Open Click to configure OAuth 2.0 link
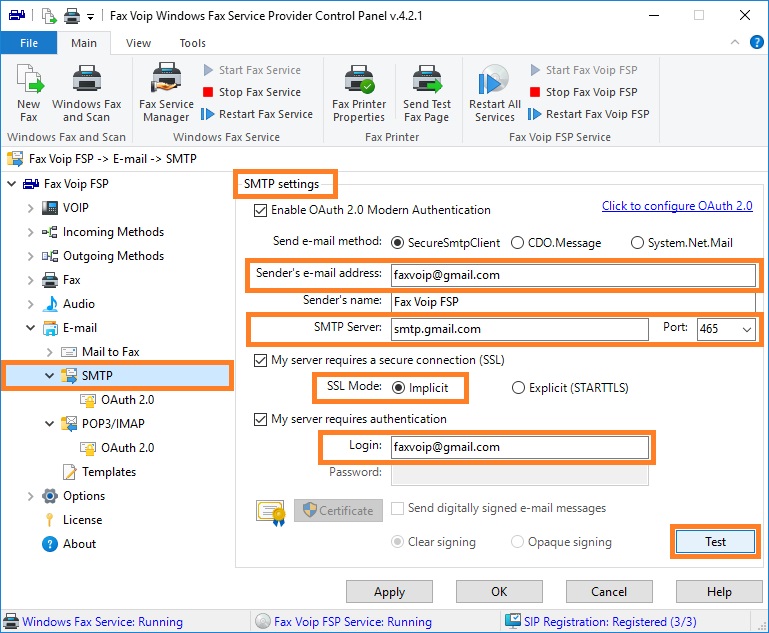This screenshot has width=769, height=633. [x=677, y=206]
